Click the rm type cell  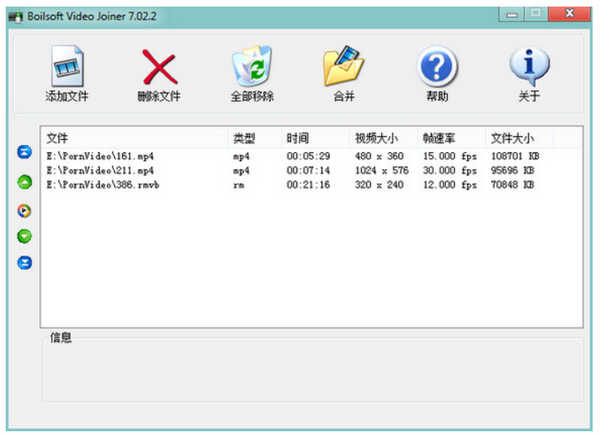(238, 185)
